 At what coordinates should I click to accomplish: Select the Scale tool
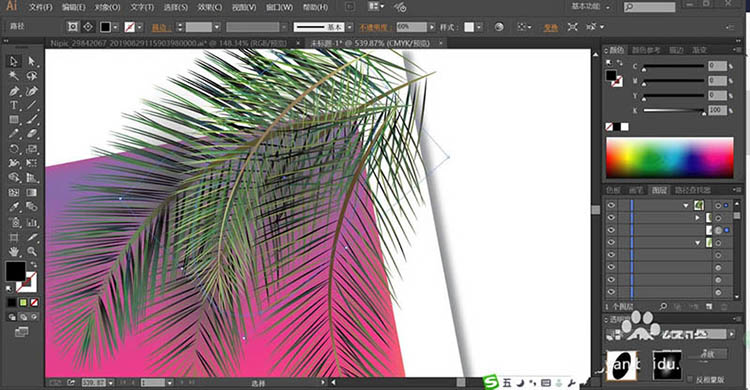click(32, 149)
